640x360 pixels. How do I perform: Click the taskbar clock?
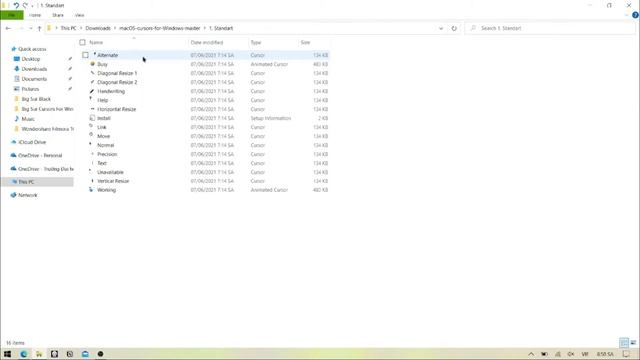click(x=605, y=354)
